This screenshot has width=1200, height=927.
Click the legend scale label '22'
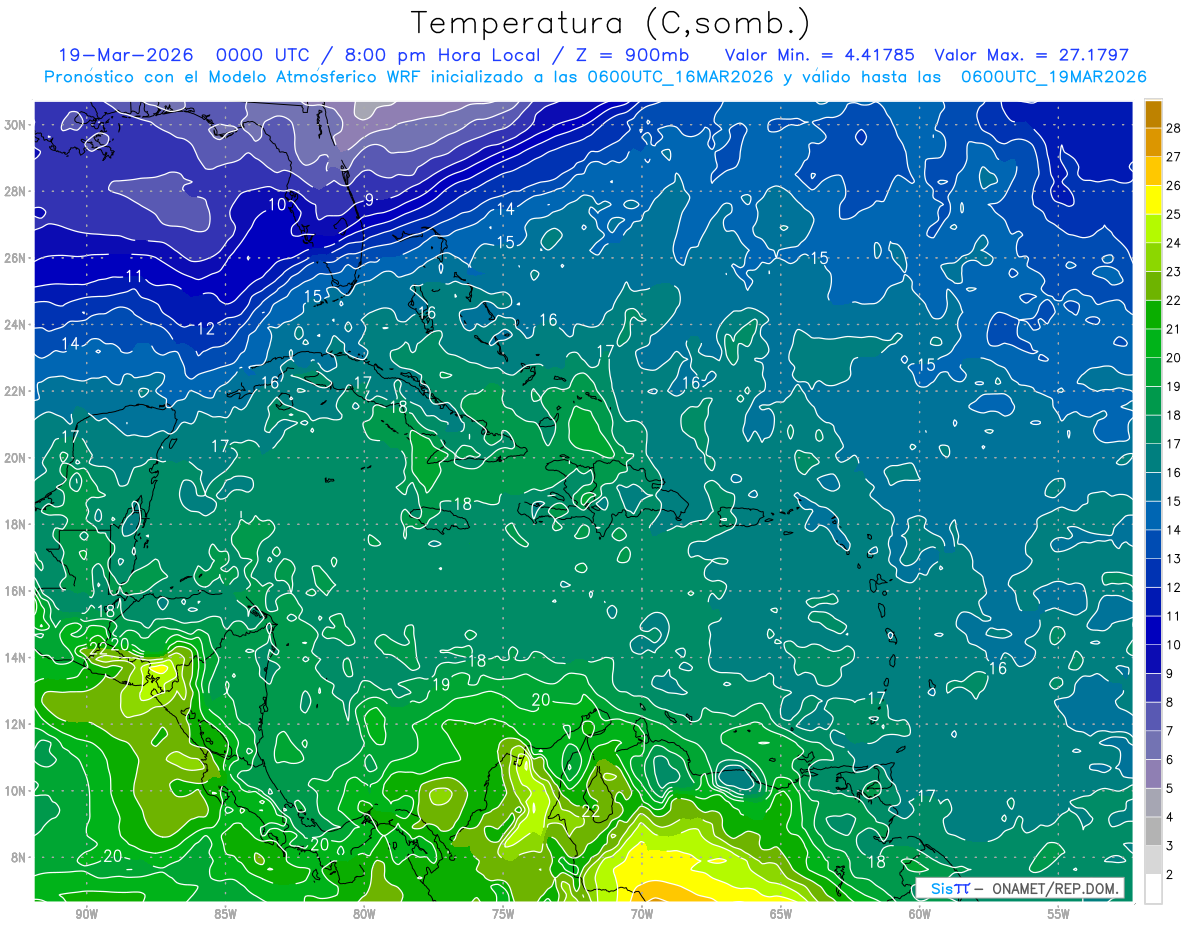coord(1174,300)
